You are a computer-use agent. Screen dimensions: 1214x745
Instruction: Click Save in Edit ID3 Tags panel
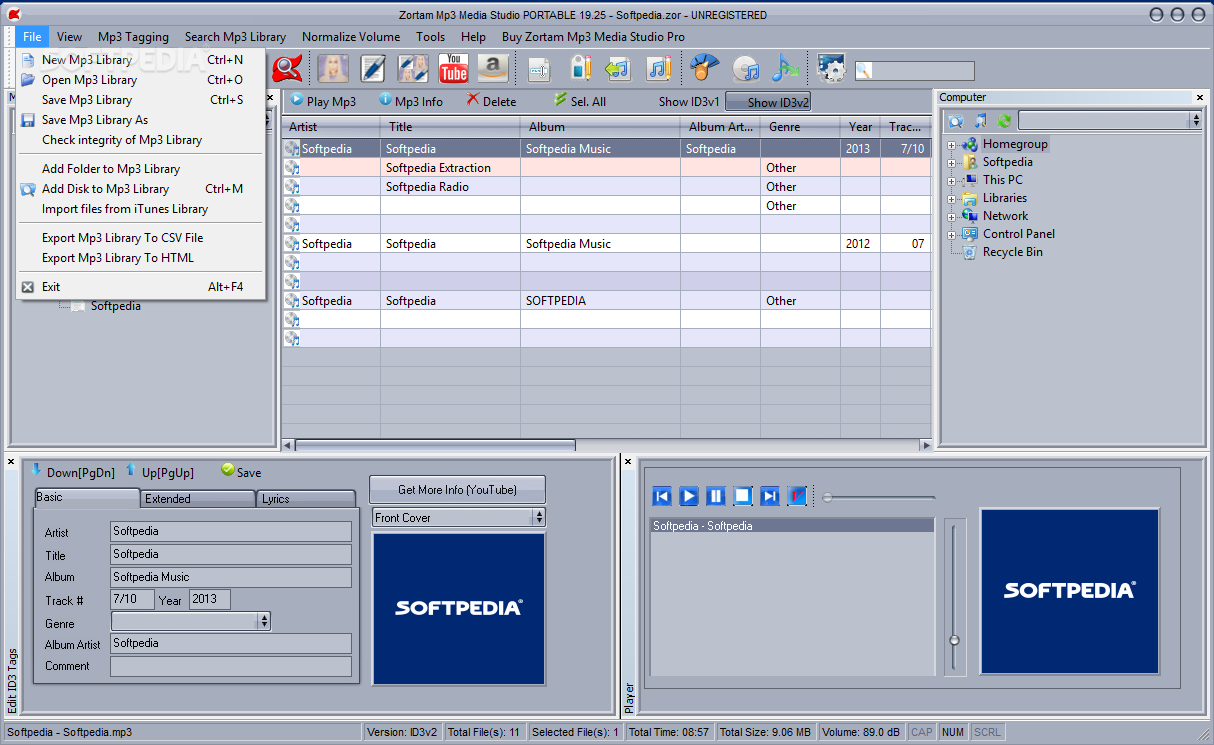(241, 472)
